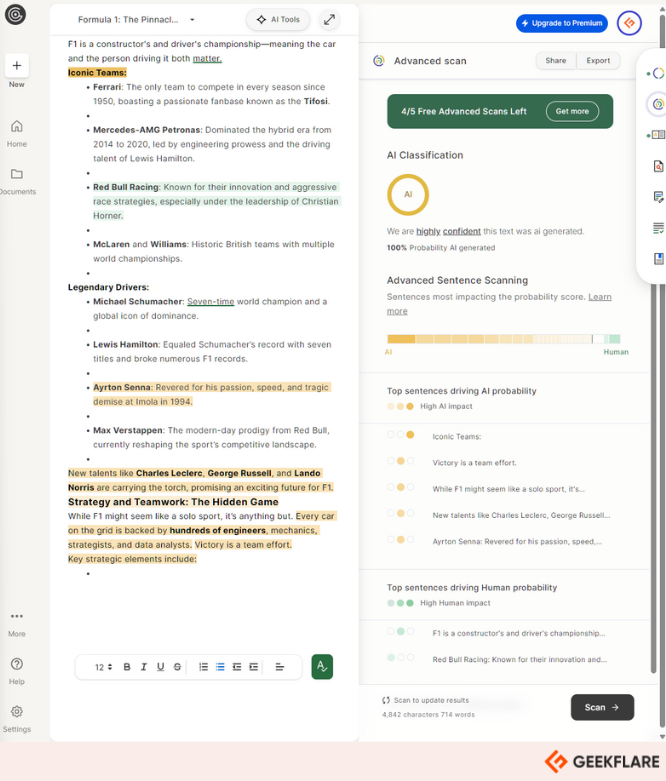
Task: Click the 'Legendary Drivers:' heading in document
Action: click(109, 287)
